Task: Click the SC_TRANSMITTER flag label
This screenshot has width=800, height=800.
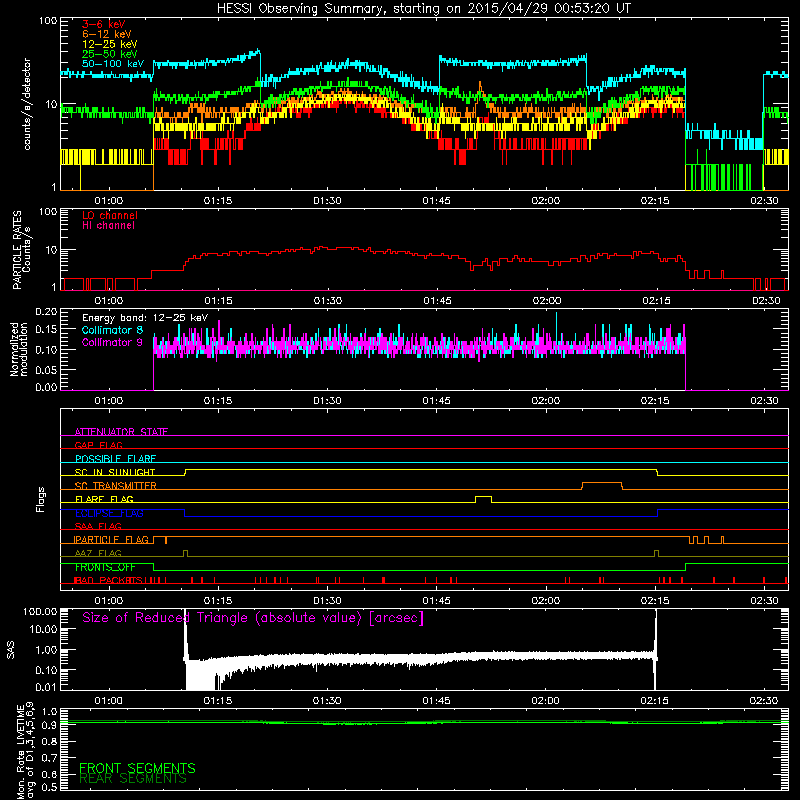Action: point(115,485)
